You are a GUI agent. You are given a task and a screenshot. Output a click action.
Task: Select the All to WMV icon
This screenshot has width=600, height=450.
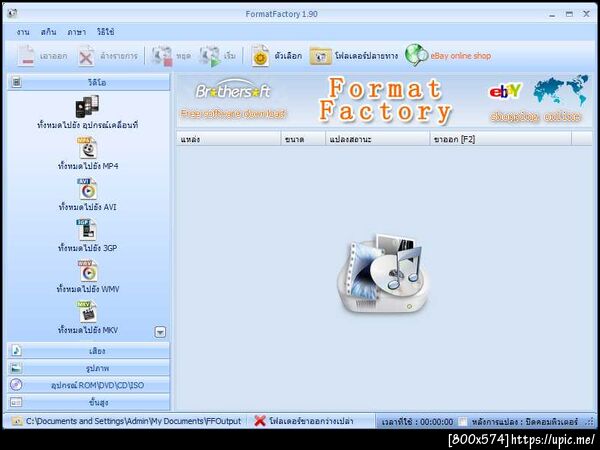(88, 271)
